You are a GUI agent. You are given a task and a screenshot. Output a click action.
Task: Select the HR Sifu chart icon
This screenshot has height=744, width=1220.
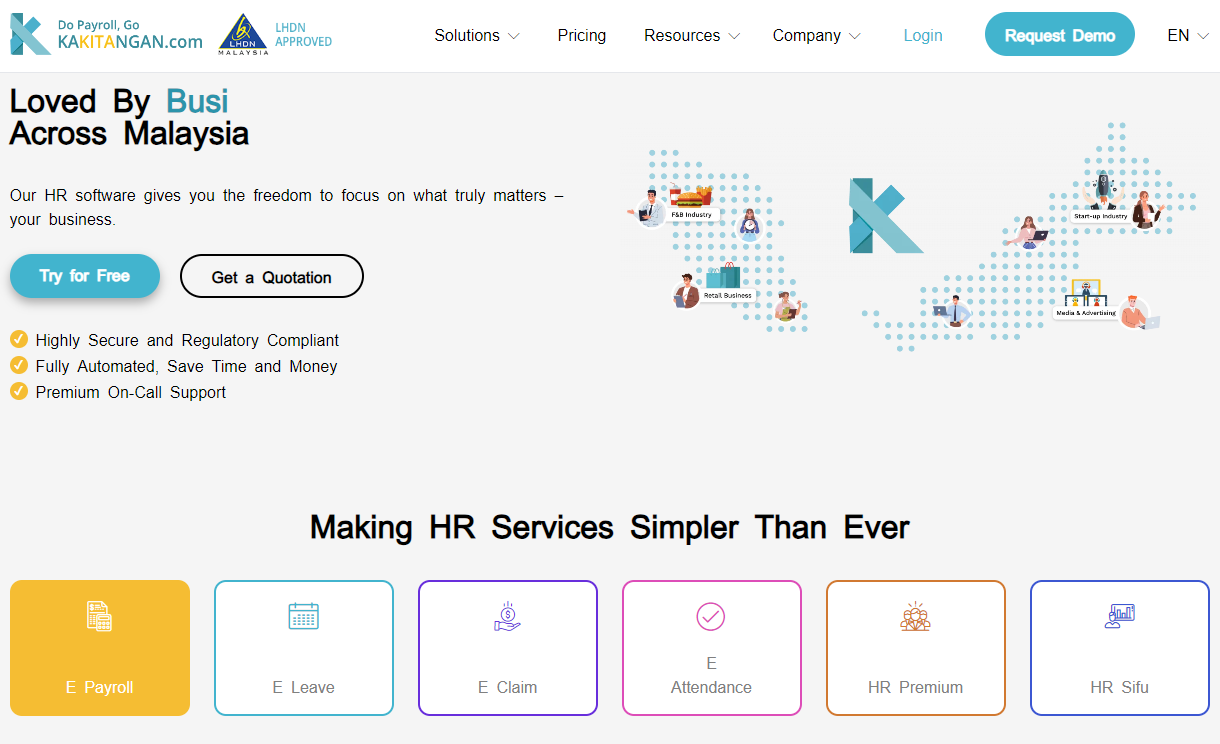point(1119,616)
